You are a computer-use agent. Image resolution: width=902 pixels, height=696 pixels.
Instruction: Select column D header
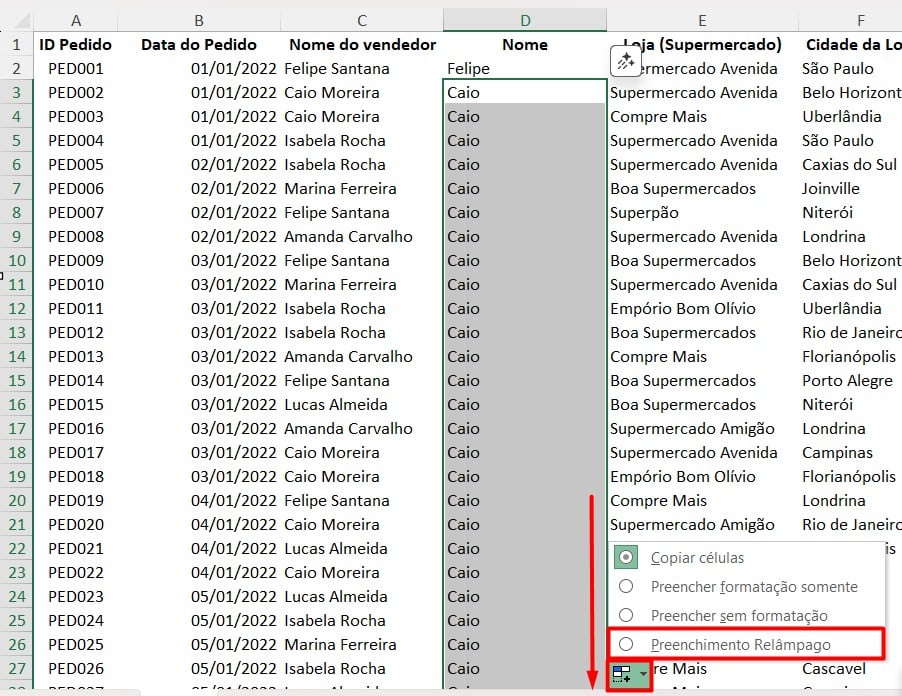pos(524,20)
